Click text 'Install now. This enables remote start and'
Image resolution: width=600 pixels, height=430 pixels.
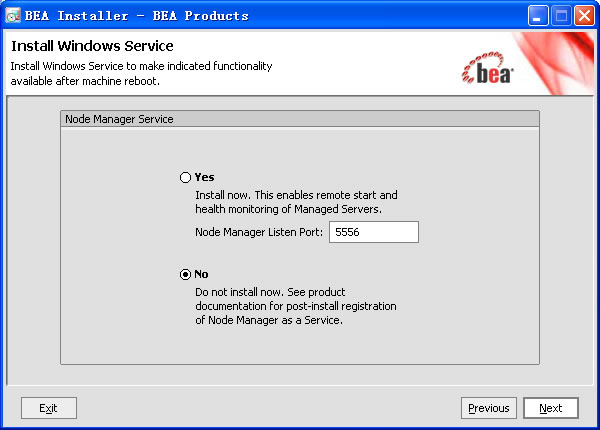(296, 195)
